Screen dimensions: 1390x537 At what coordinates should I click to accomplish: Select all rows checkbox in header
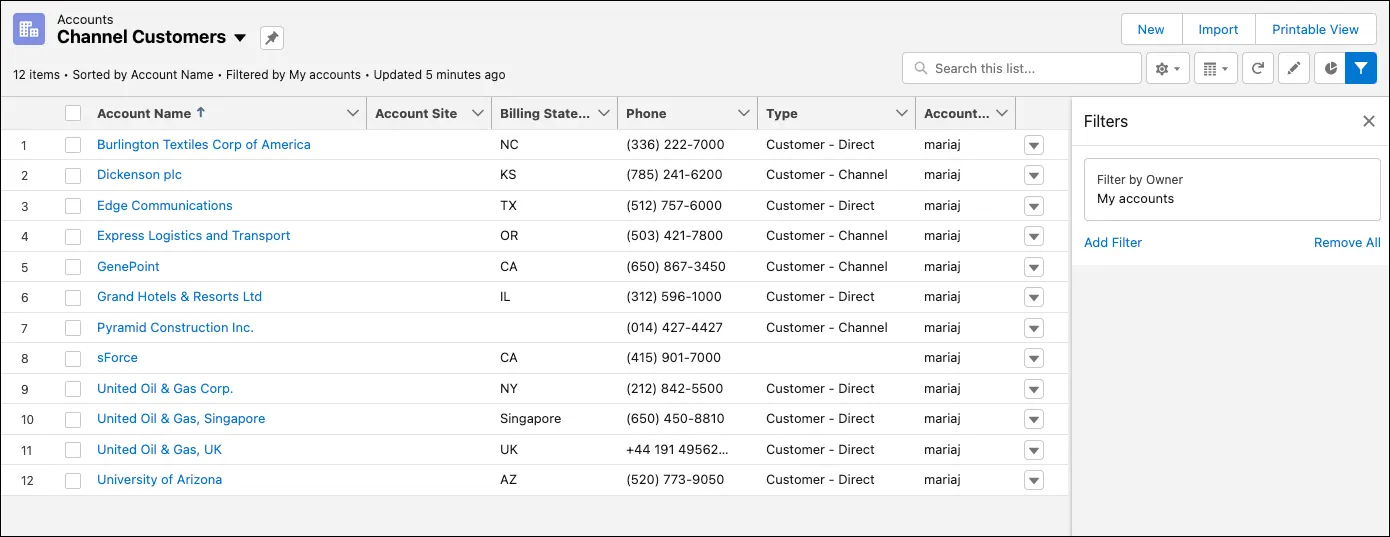pos(73,113)
